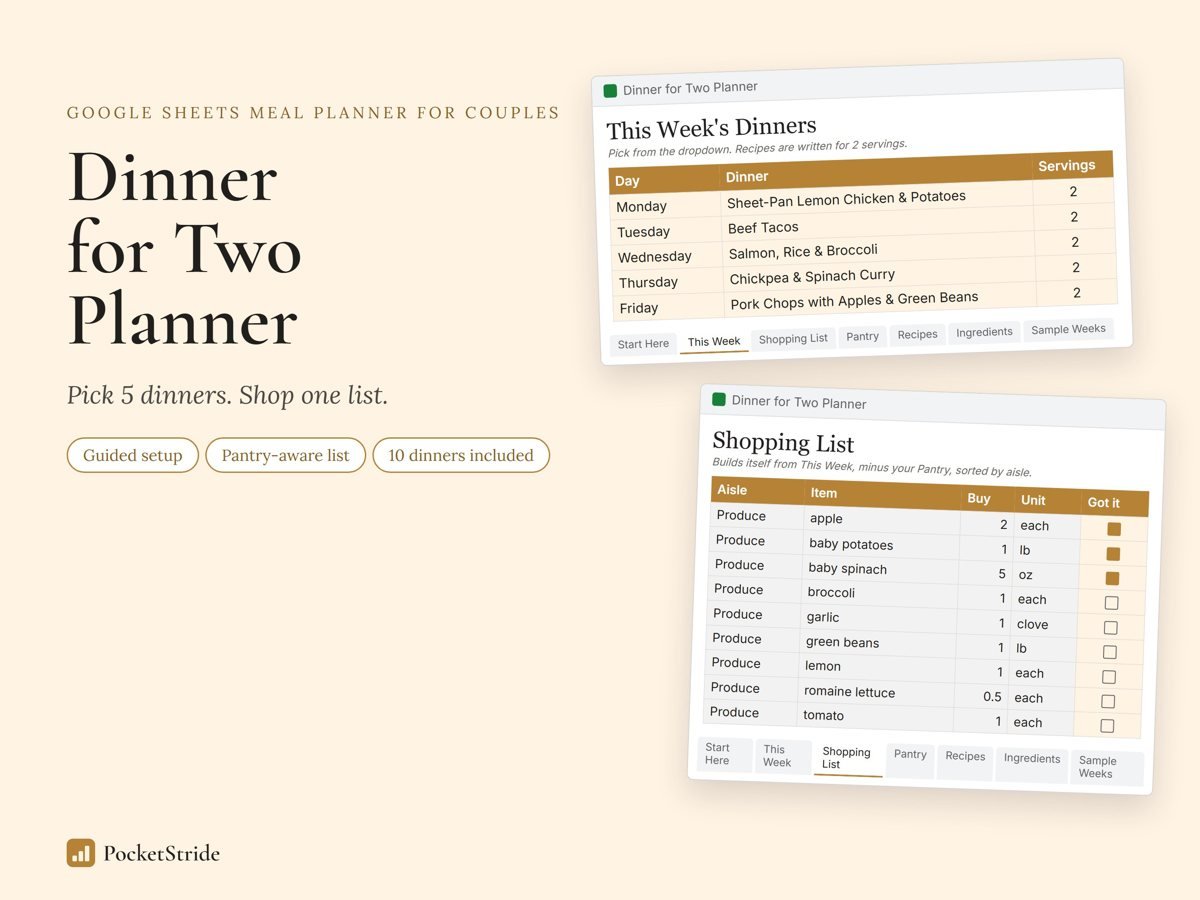Click the This Week's Dinners heading
The width and height of the screenshot is (1200, 900).
click(711, 129)
